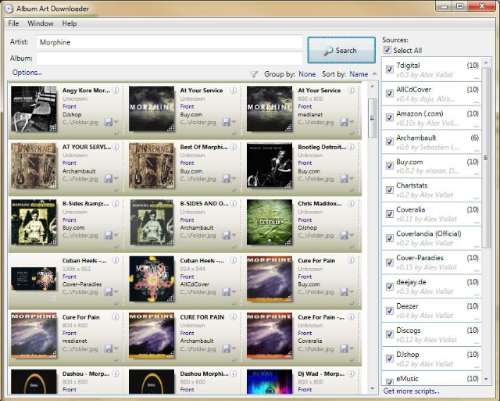Open save options arrow for Cuban Heels AllCdCover
The image size is (500, 401).
pos(234,292)
